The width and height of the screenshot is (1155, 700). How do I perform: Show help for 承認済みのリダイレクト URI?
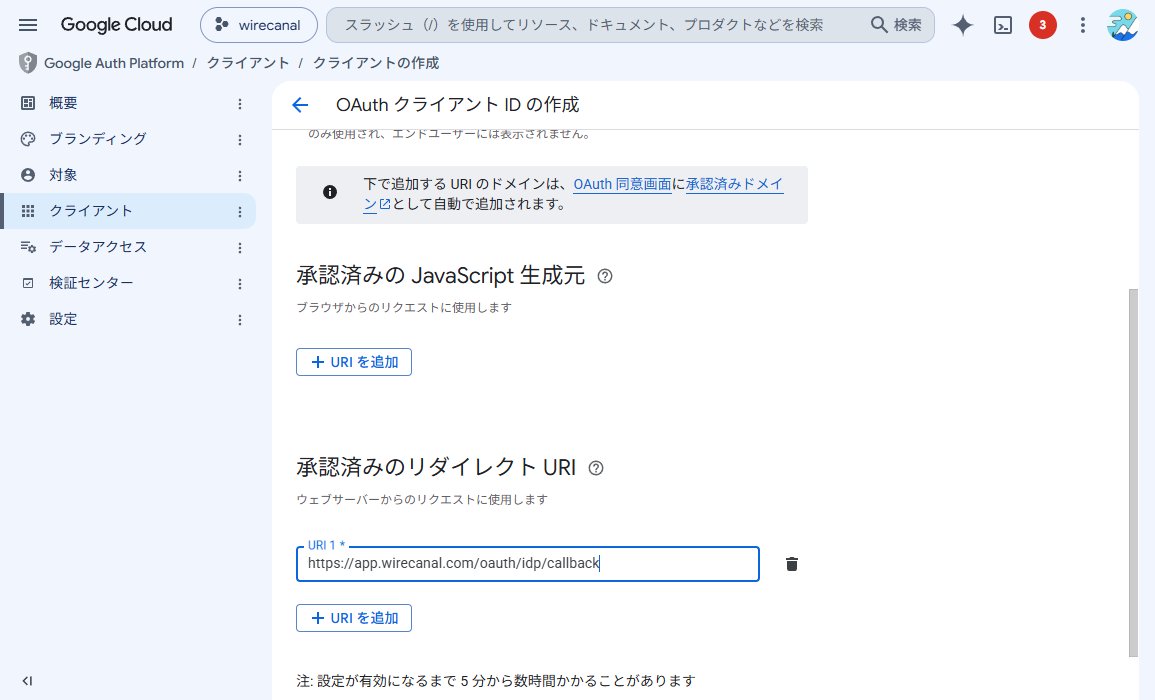(x=596, y=468)
